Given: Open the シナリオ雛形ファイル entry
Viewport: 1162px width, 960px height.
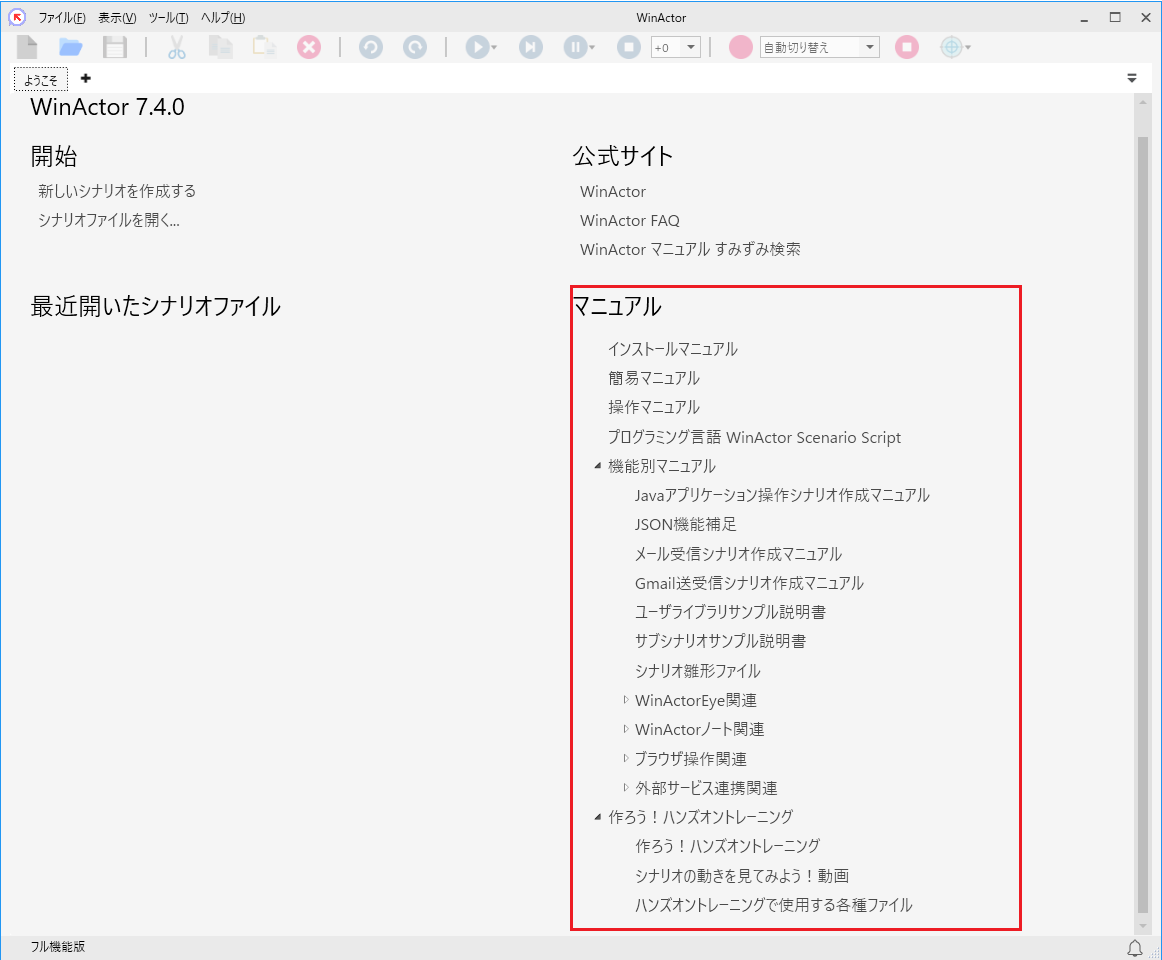Looking at the screenshot, I should pyautogui.click(x=697, y=671).
